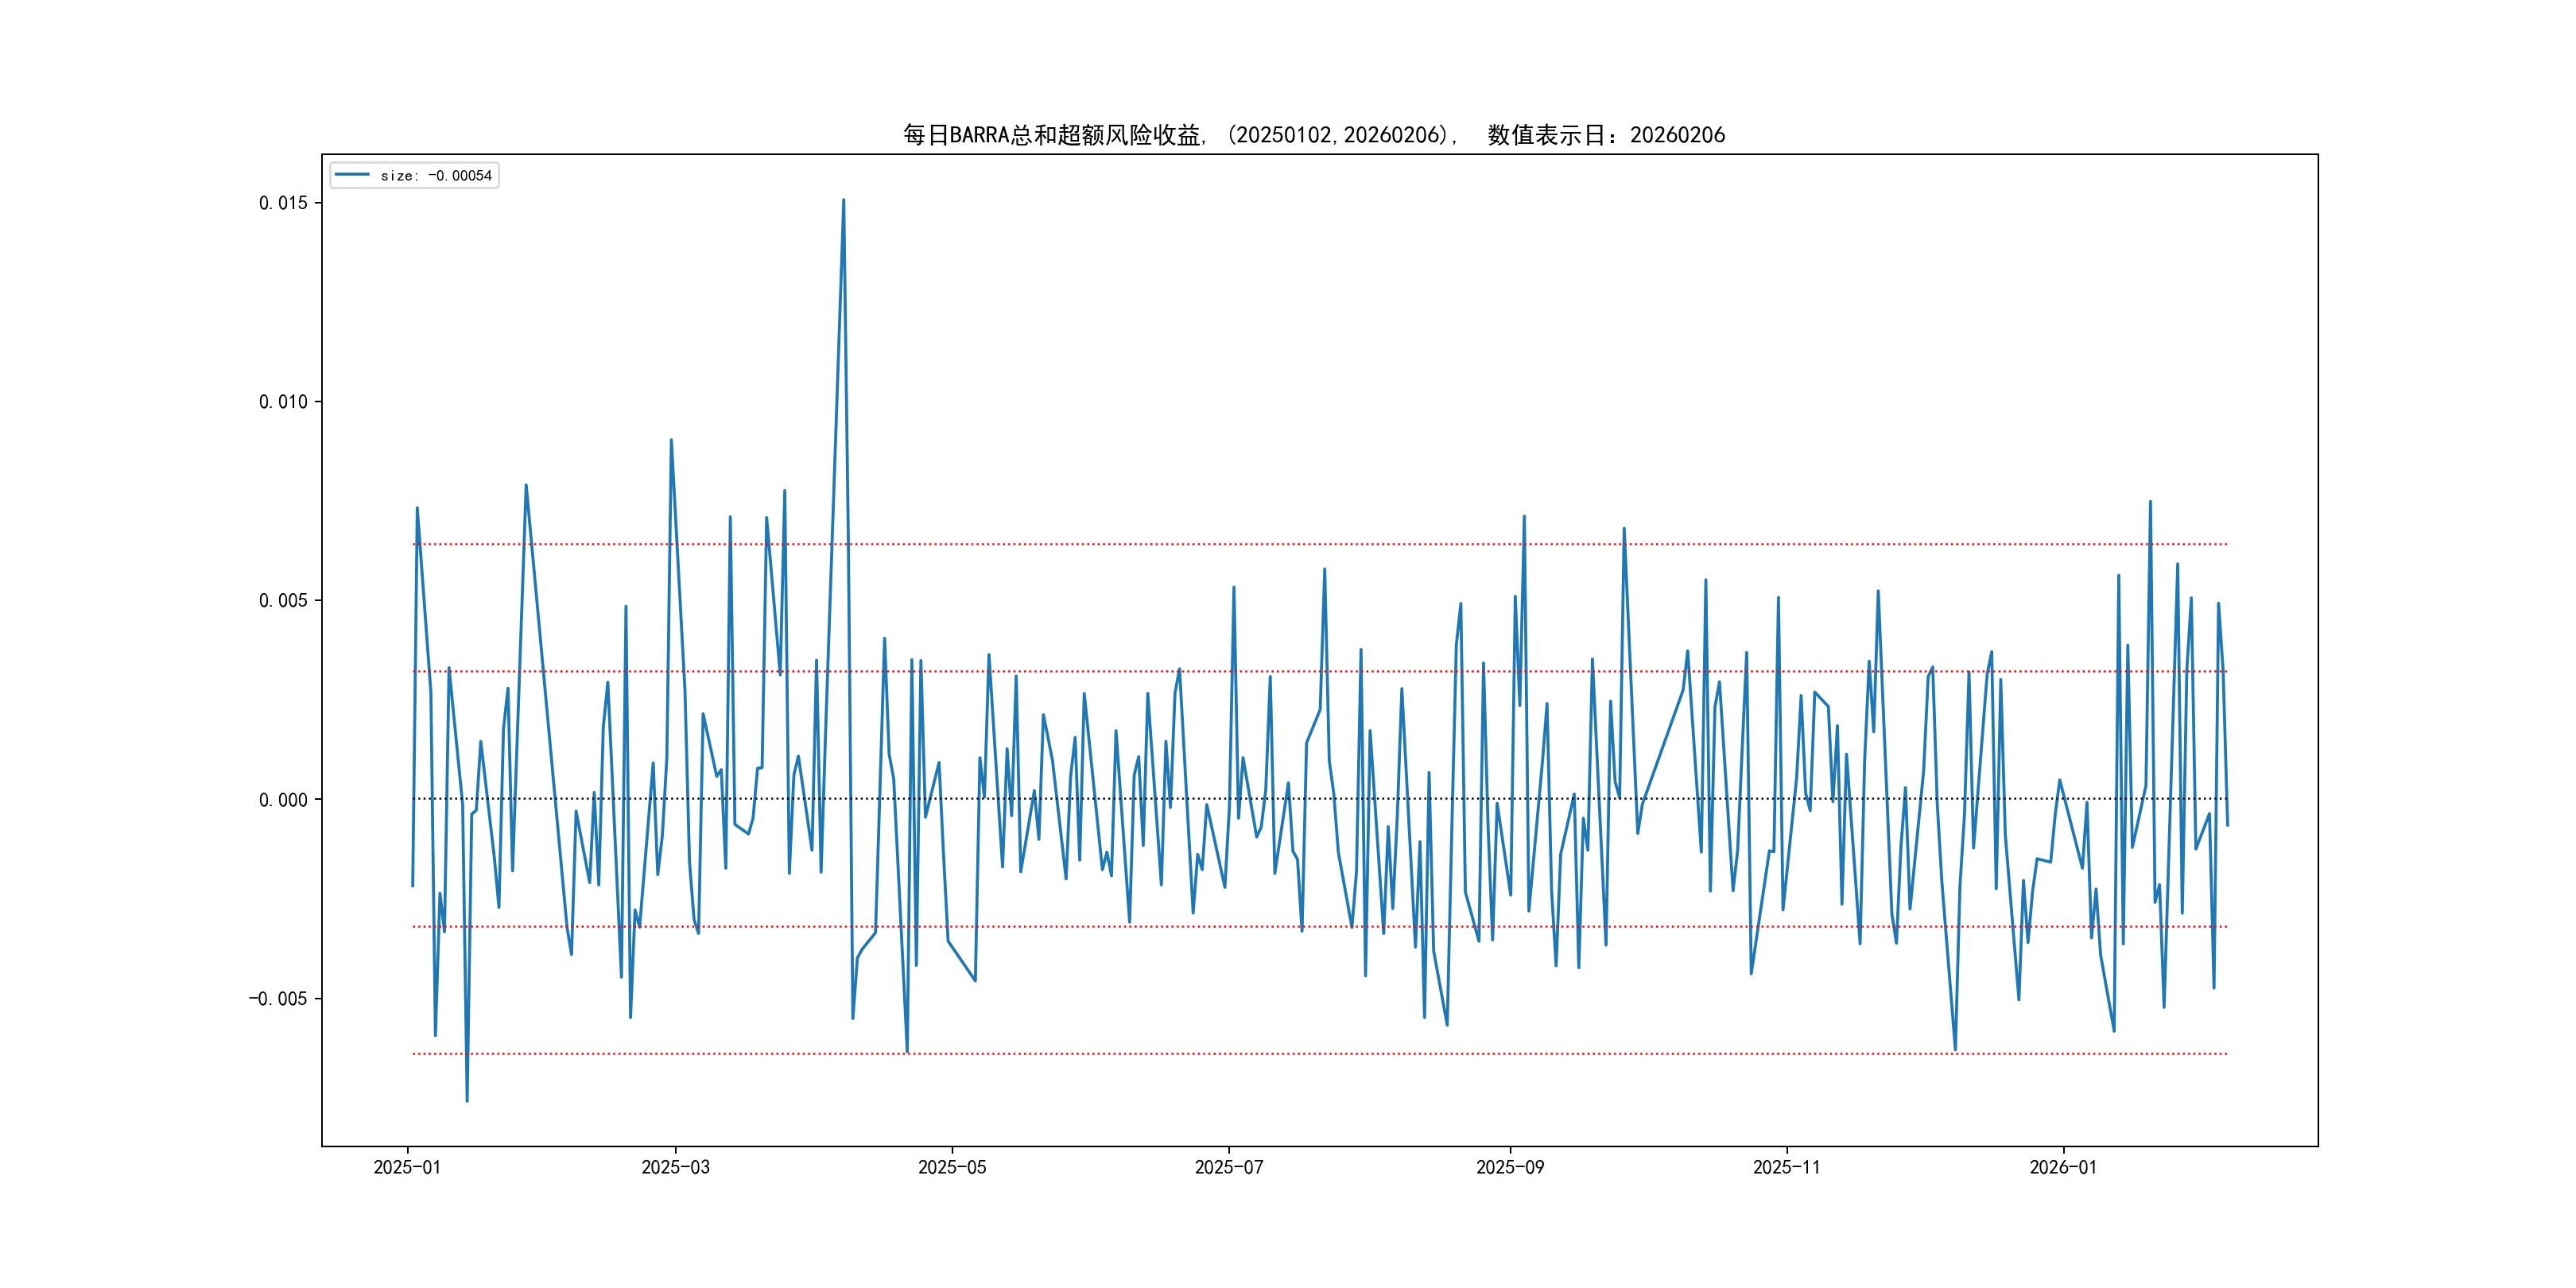Click the 2025-03 x-axis label

675,1168
